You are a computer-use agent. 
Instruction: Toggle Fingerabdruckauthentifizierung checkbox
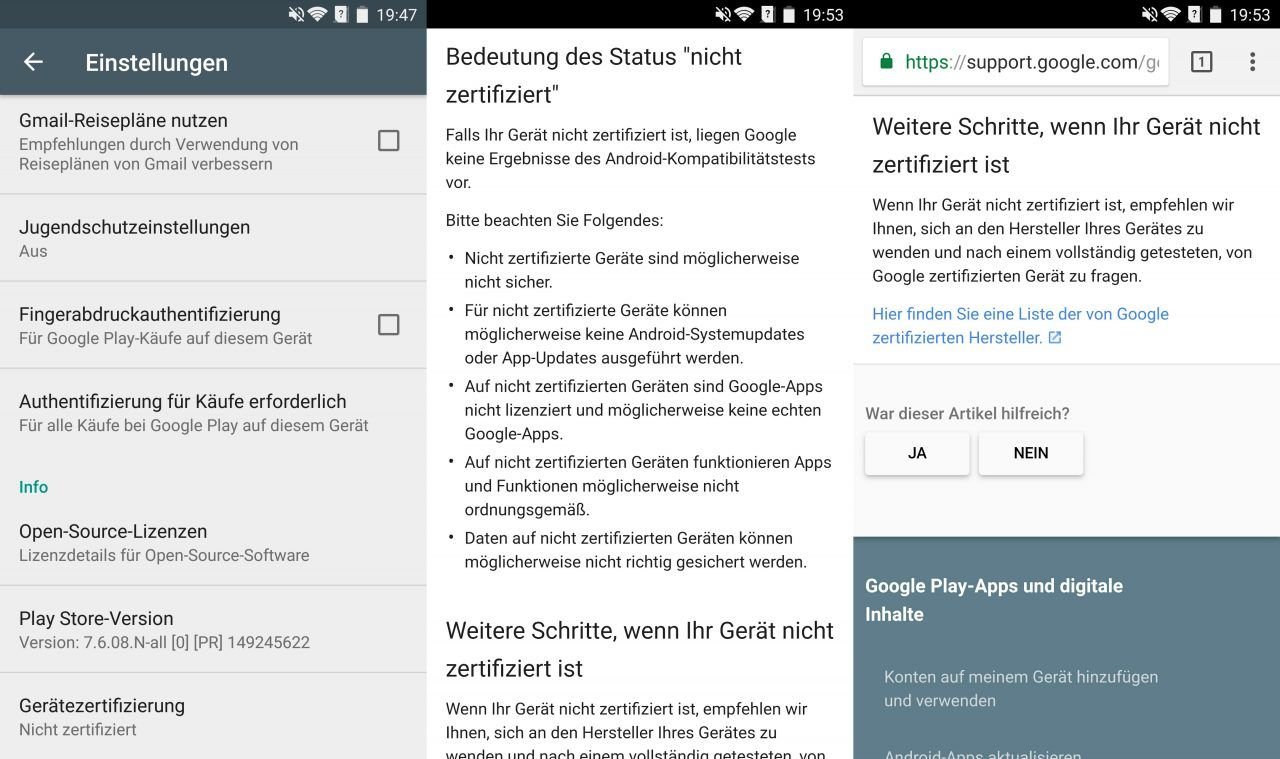tap(388, 325)
